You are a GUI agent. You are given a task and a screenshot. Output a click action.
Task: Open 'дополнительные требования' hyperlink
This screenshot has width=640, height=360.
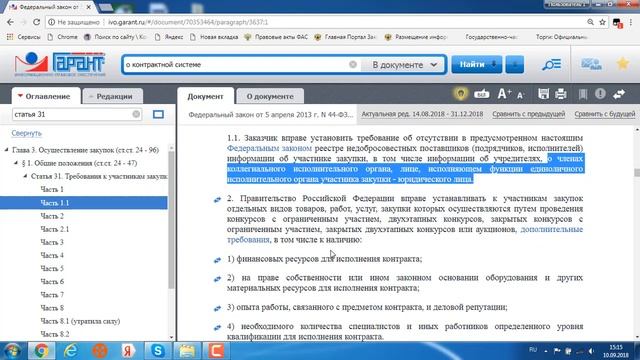pos(551,229)
